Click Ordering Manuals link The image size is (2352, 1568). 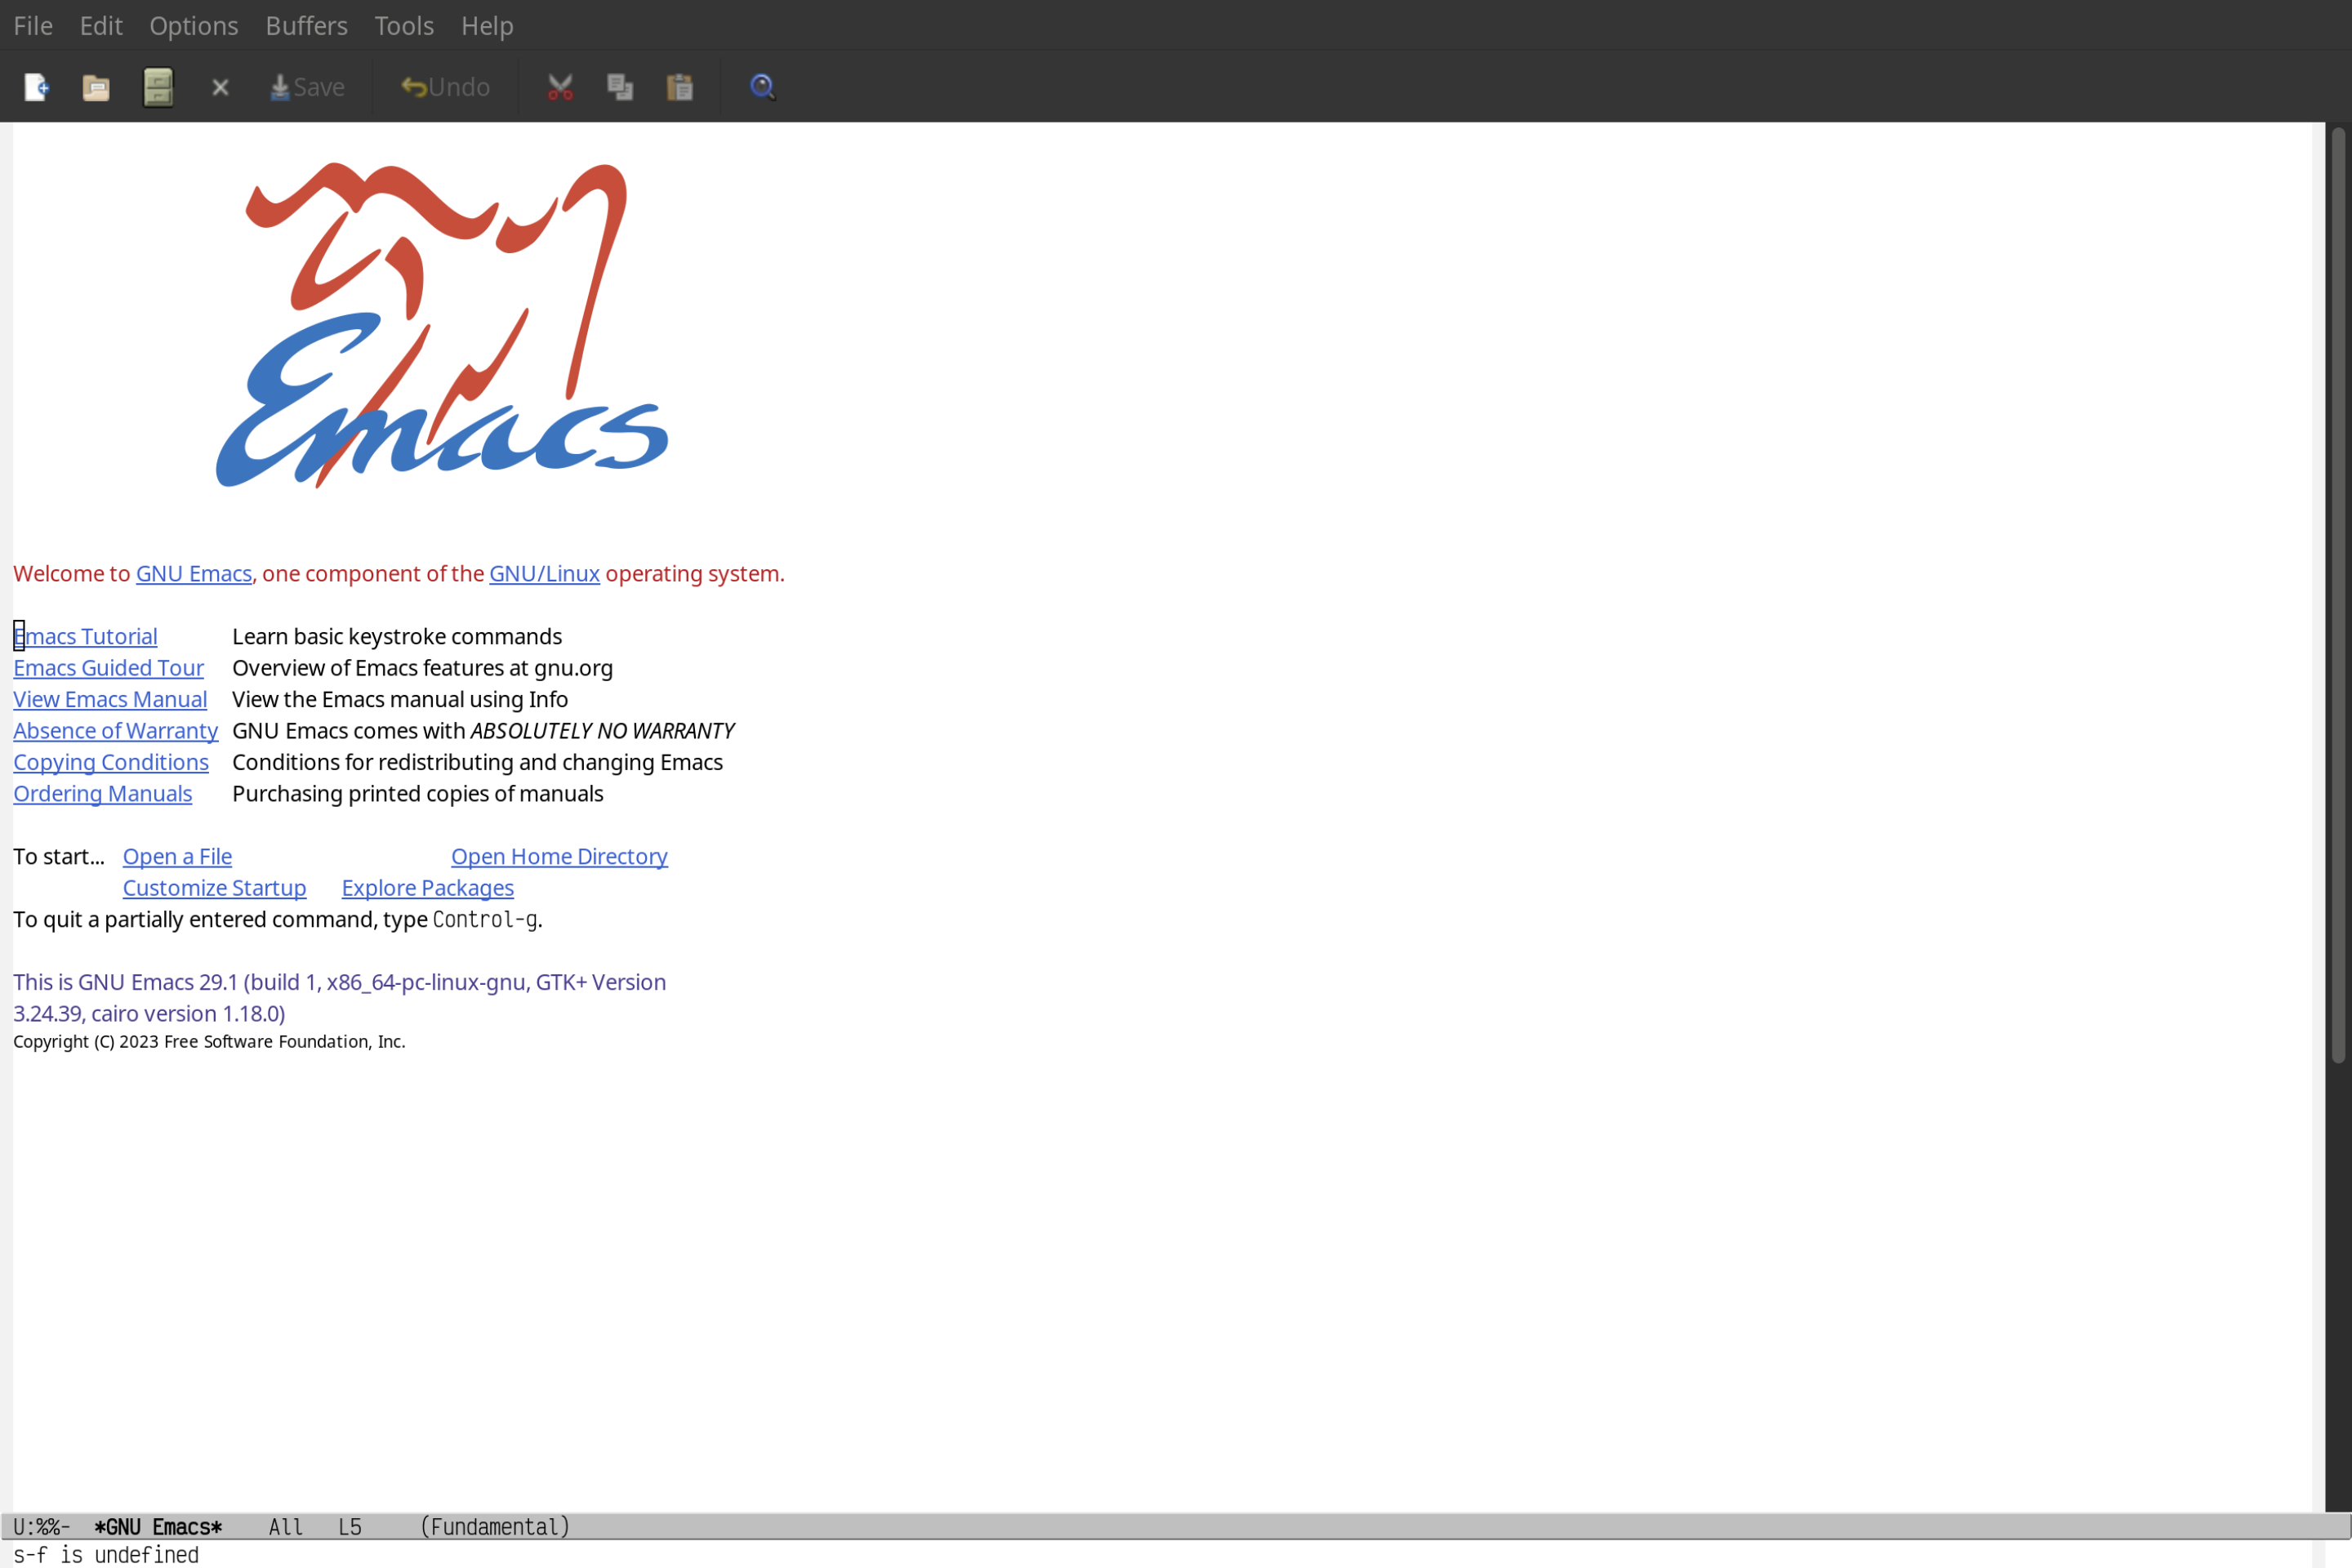point(101,793)
